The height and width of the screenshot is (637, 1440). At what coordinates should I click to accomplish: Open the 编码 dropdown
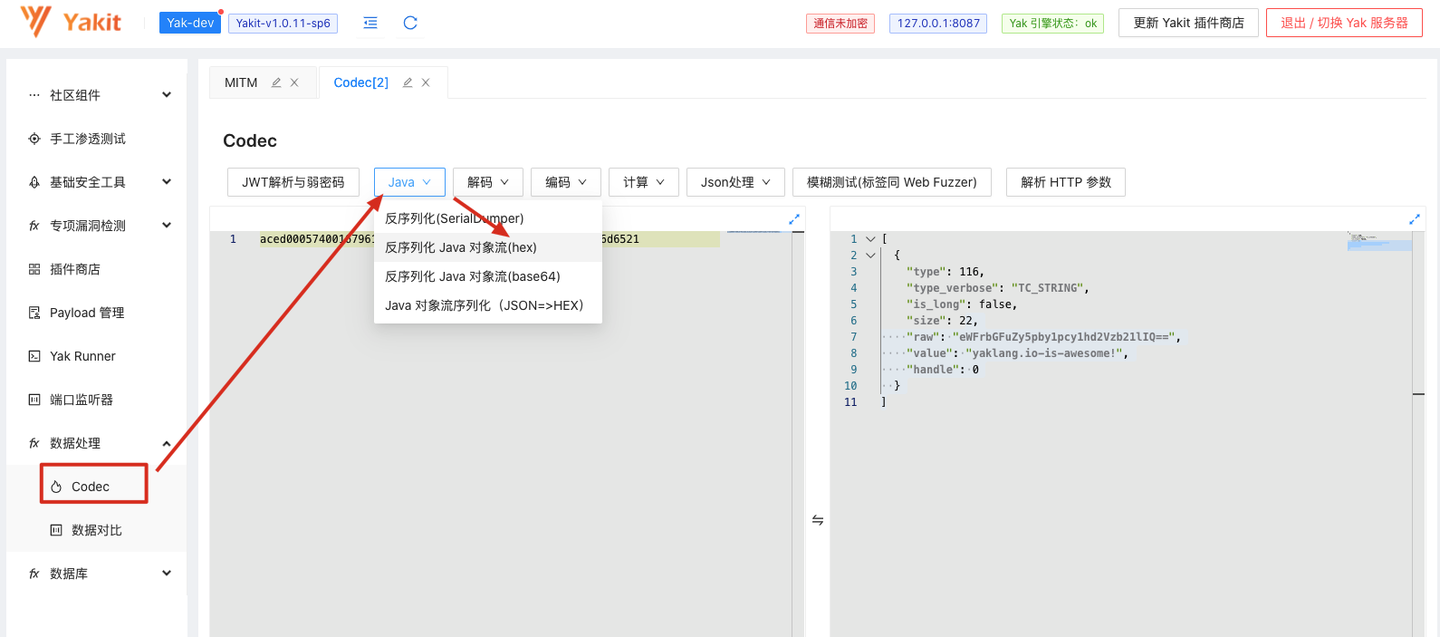point(566,182)
